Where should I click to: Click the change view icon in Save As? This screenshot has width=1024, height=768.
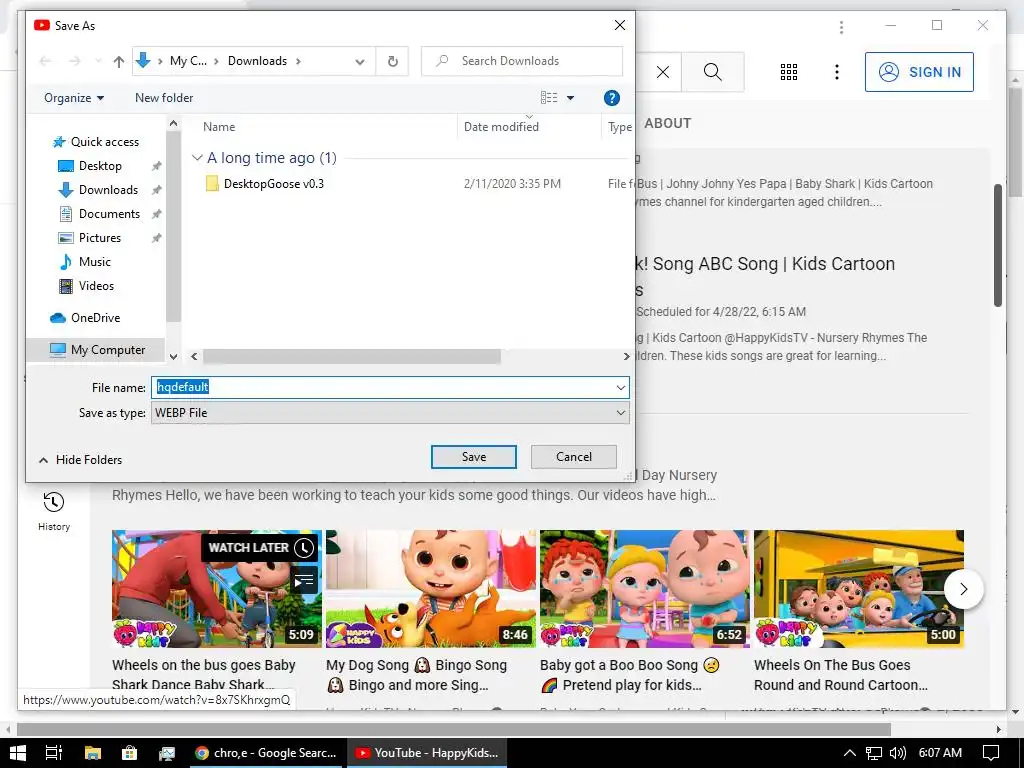pos(549,98)
